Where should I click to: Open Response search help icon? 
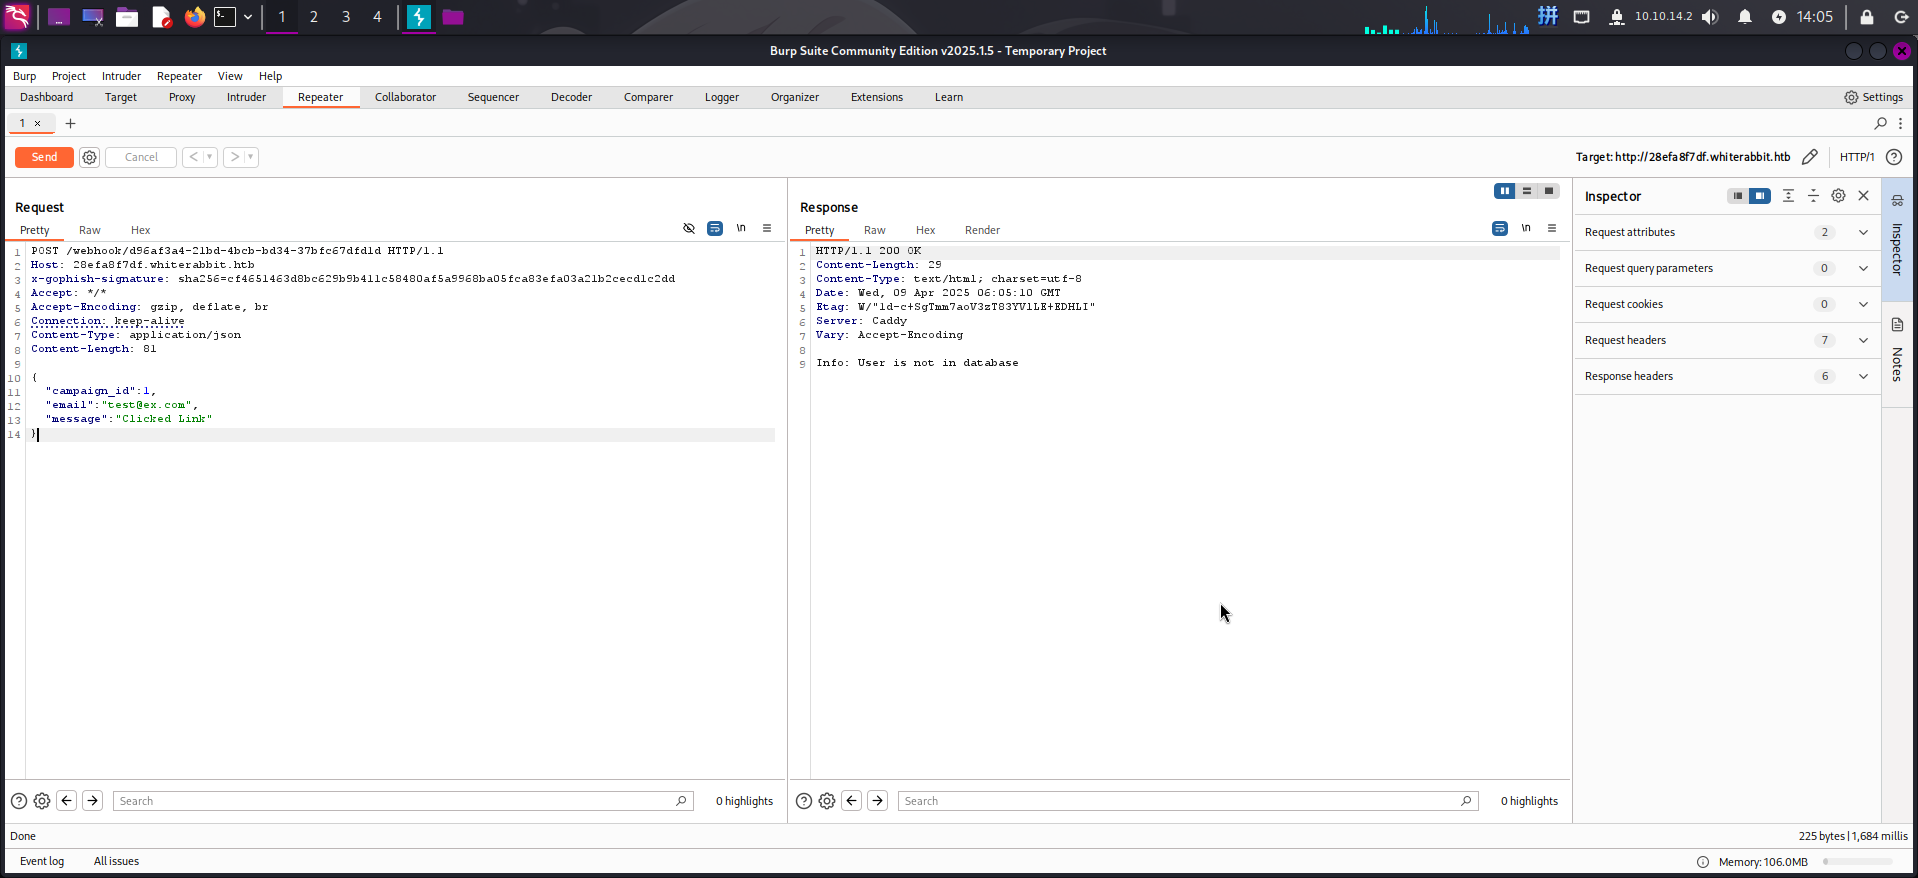(x=804, y=801)
